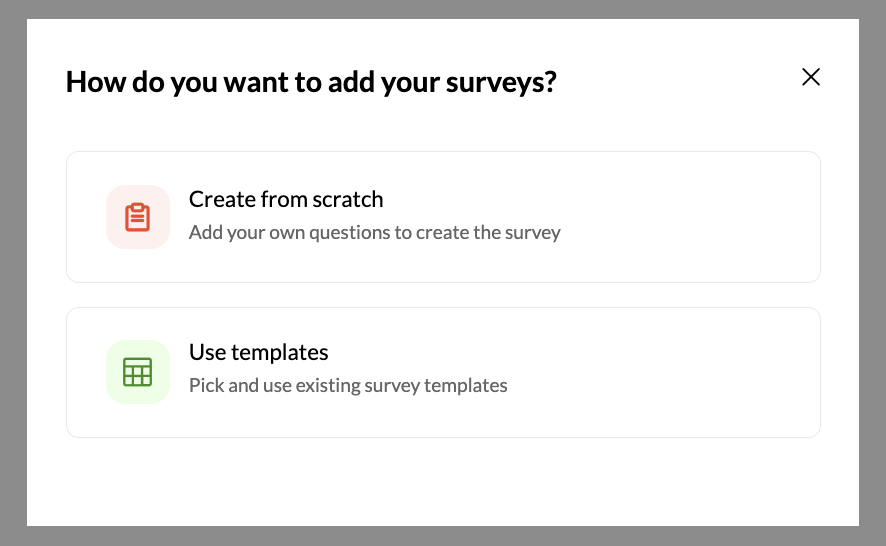The height and width of the screenshot is (546, 886).
Task: Click the blank white area below the Use templates card
Action: 443,482
